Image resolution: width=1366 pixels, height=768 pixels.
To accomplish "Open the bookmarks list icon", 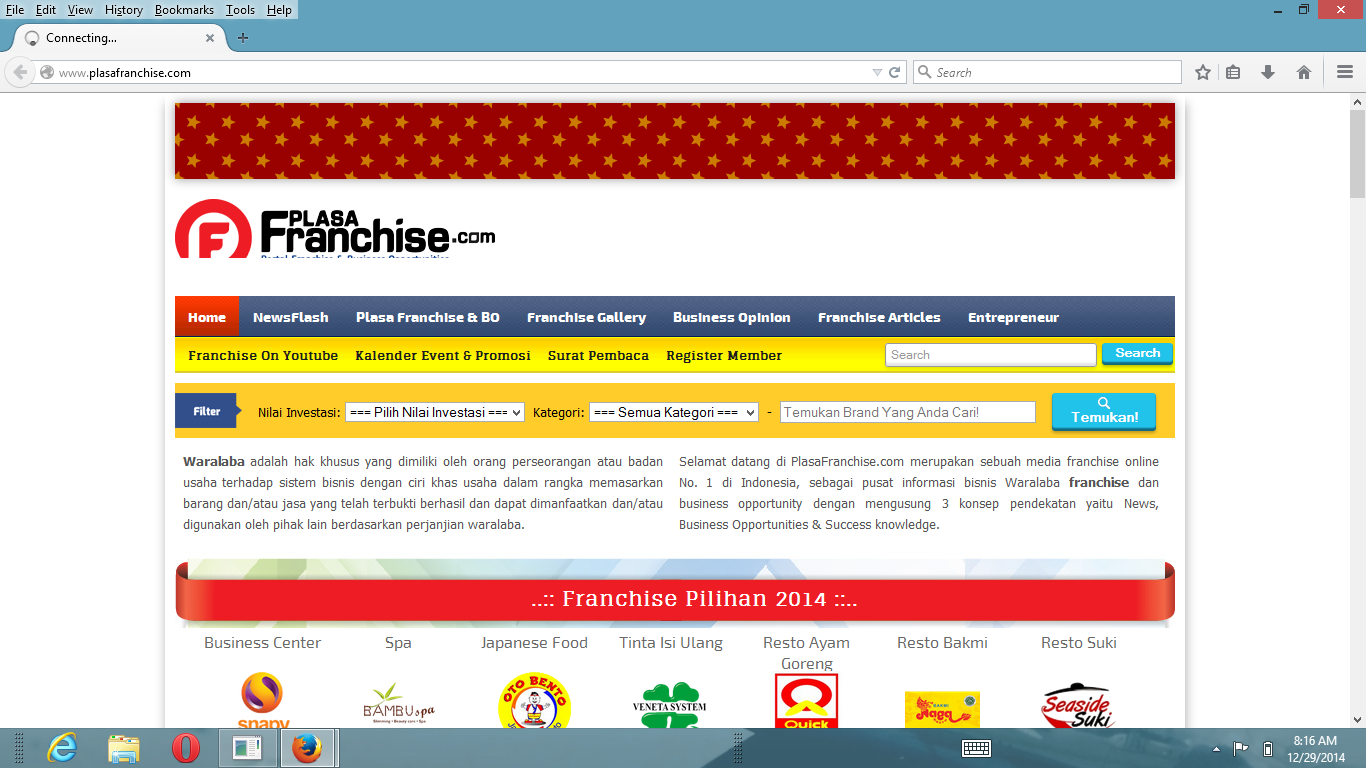I will click(1233, 72).
